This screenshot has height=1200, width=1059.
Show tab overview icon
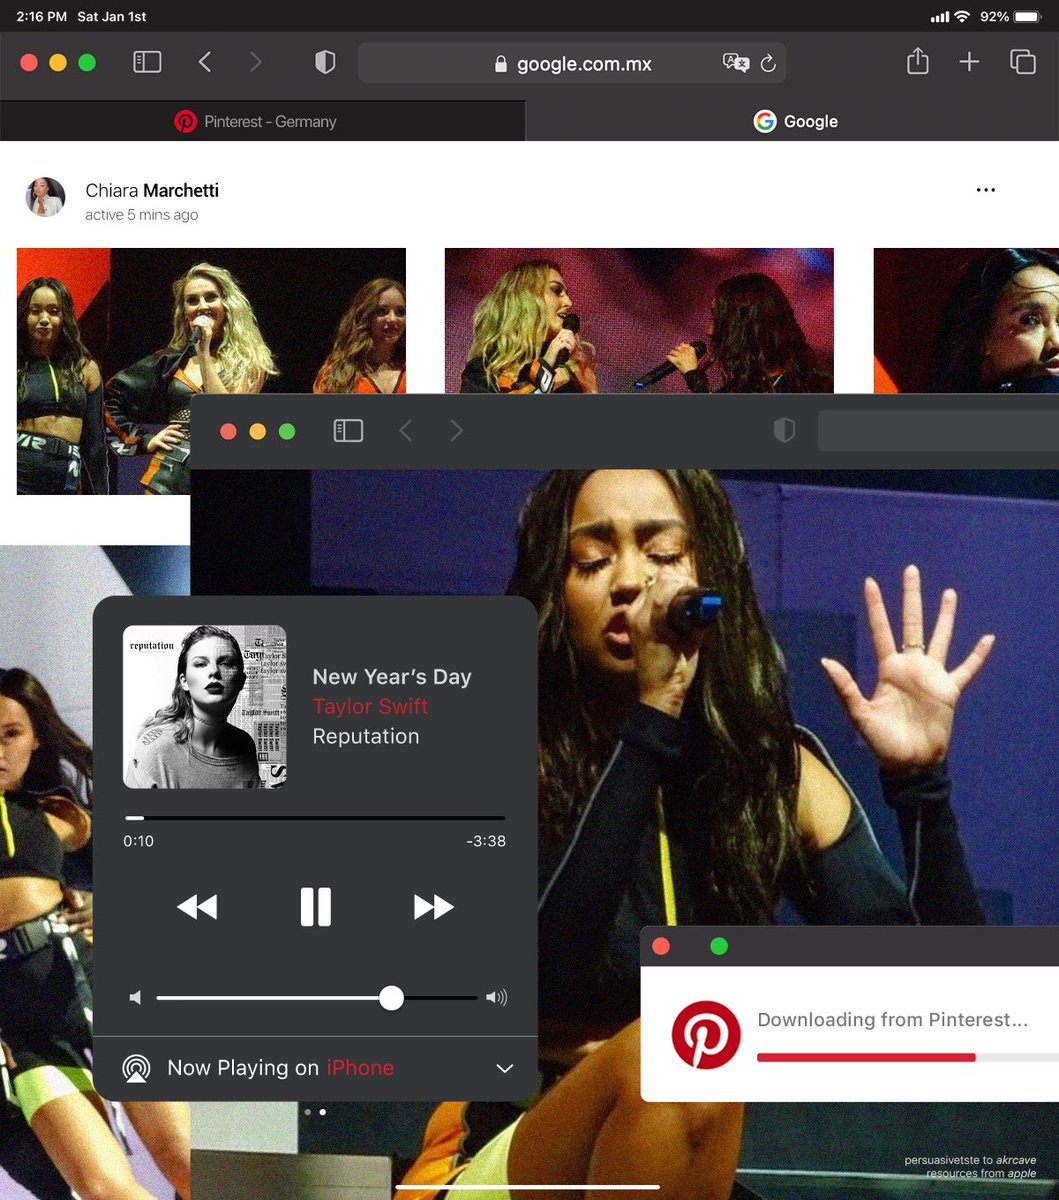point(1023,62)
